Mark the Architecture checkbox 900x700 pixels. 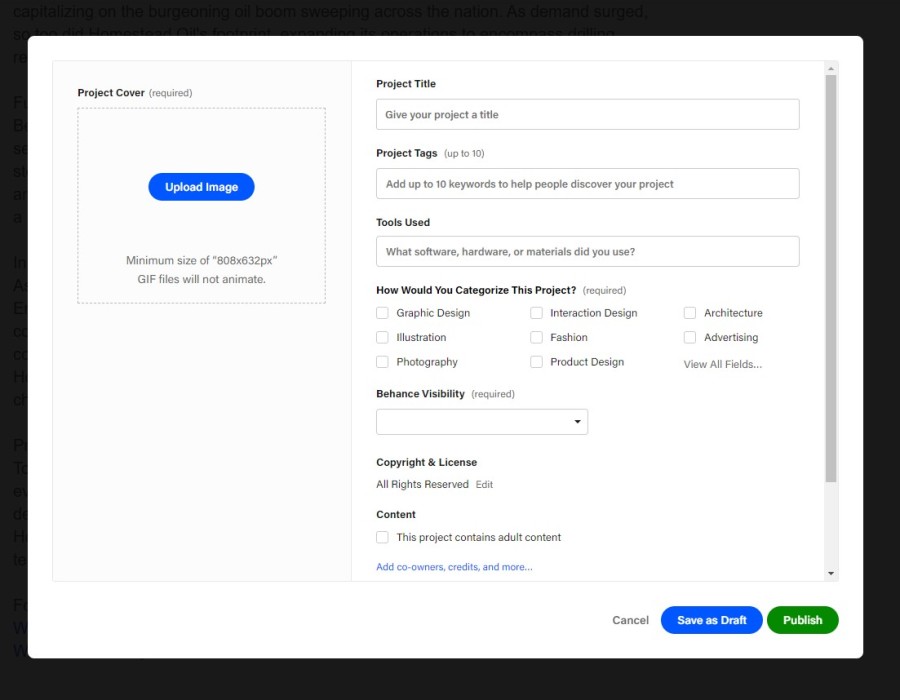tap(690, 313)
